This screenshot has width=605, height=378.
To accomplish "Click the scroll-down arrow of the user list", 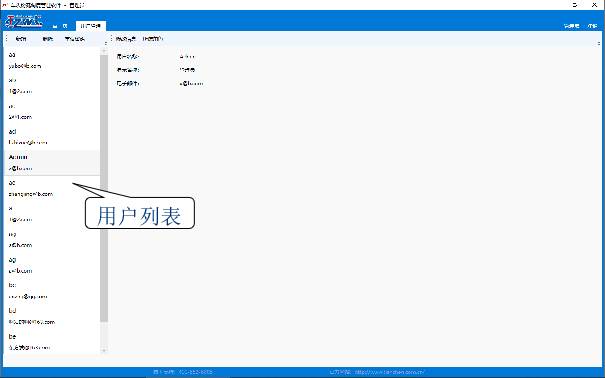I will pos(104,350).
